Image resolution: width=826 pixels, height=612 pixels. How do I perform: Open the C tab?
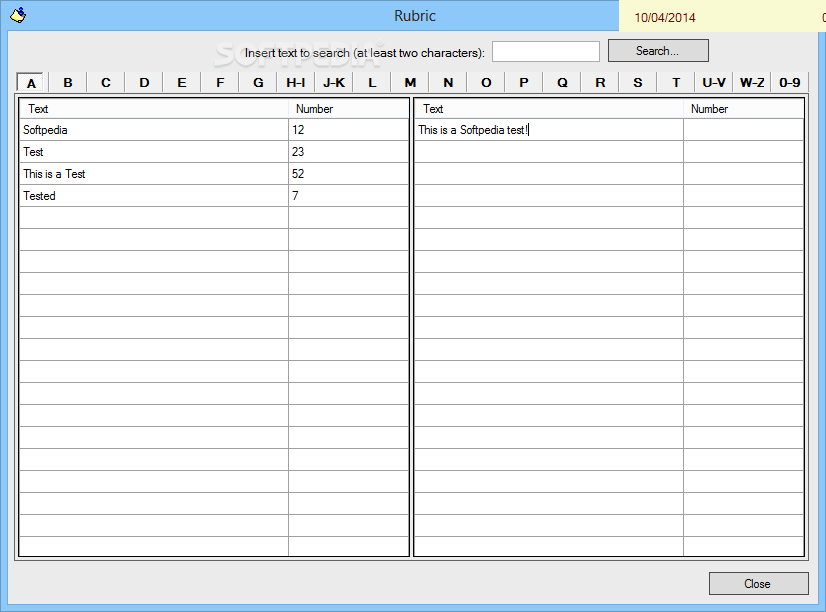click(106, 83)
